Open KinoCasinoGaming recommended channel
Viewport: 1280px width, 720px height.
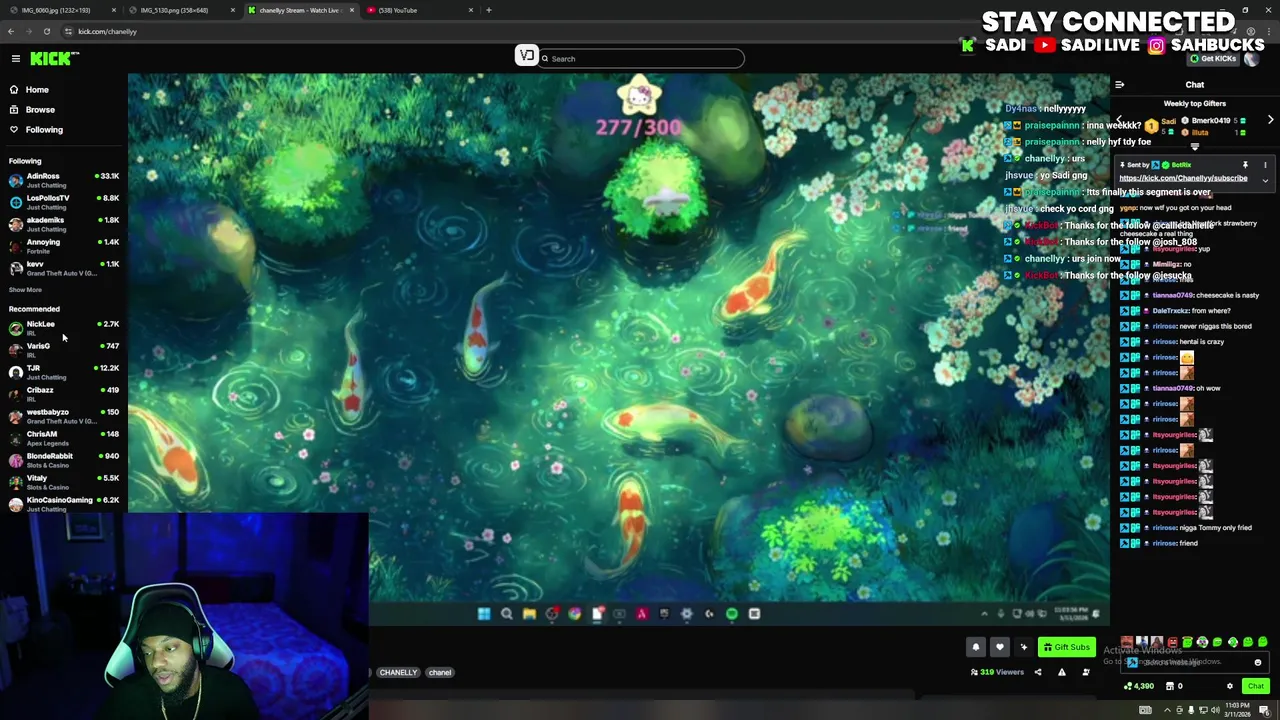coord(63,504)
